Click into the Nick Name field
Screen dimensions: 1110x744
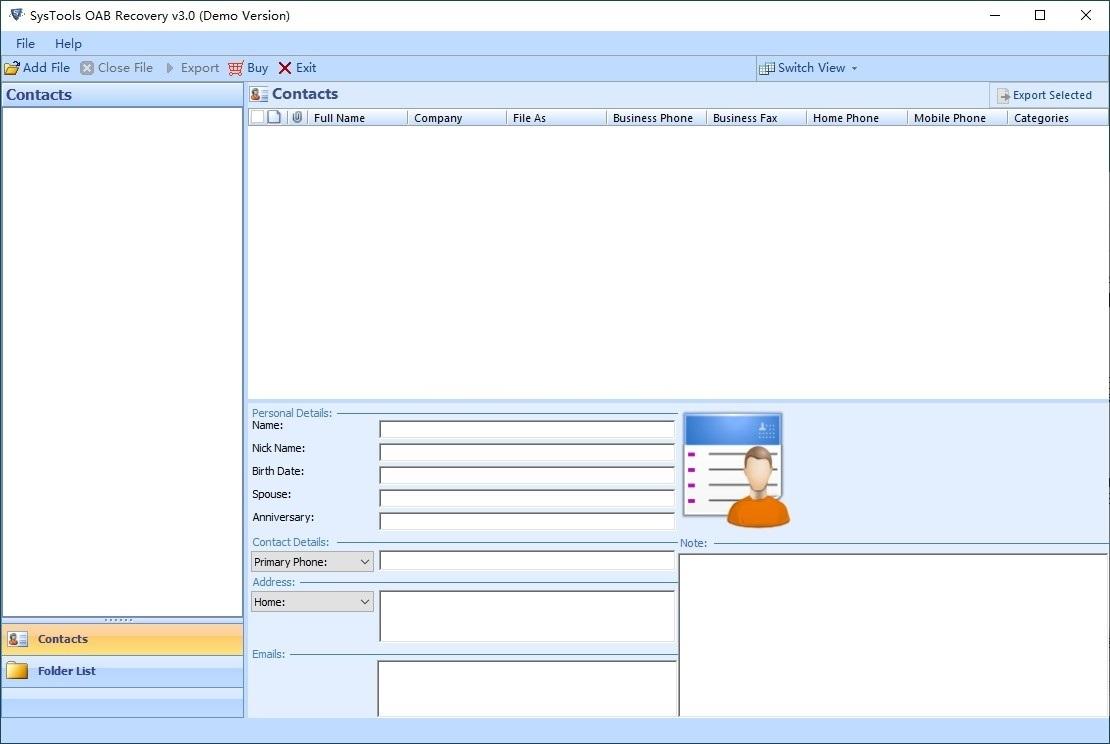tap(526, 452)
